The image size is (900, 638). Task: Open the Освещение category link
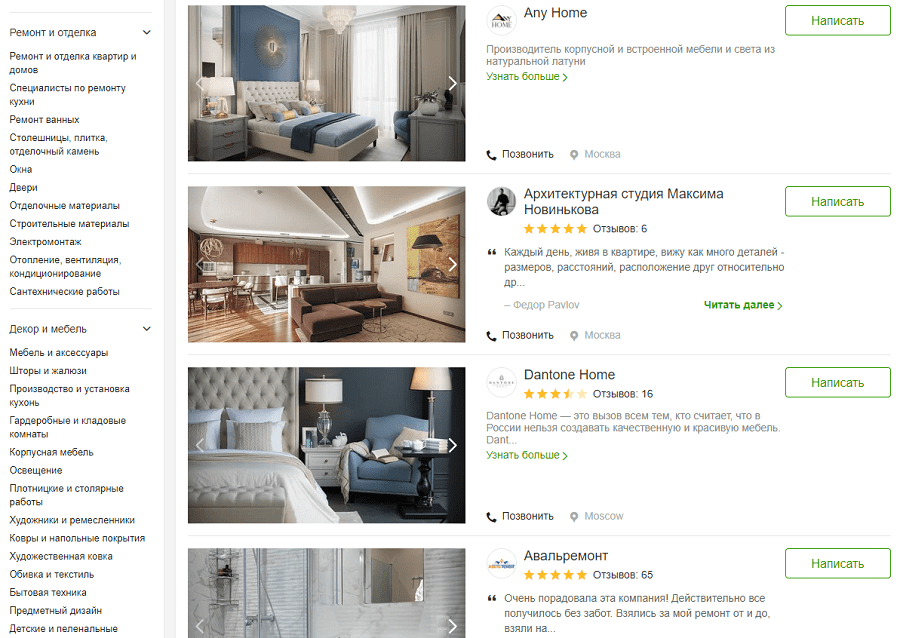click(36, 470)
